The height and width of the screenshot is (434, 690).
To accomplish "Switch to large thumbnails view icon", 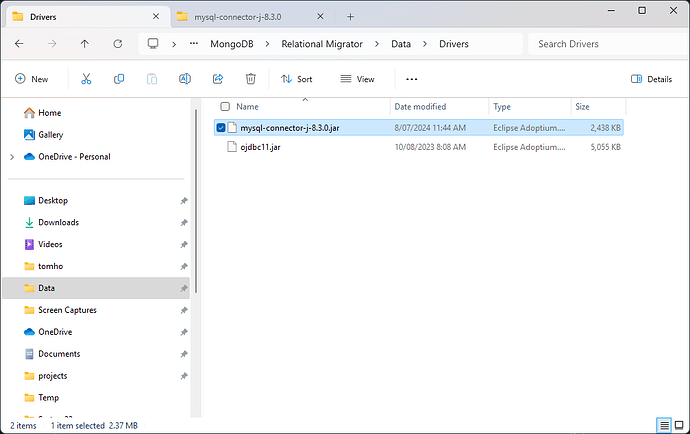I will click(x=679, y=425).
